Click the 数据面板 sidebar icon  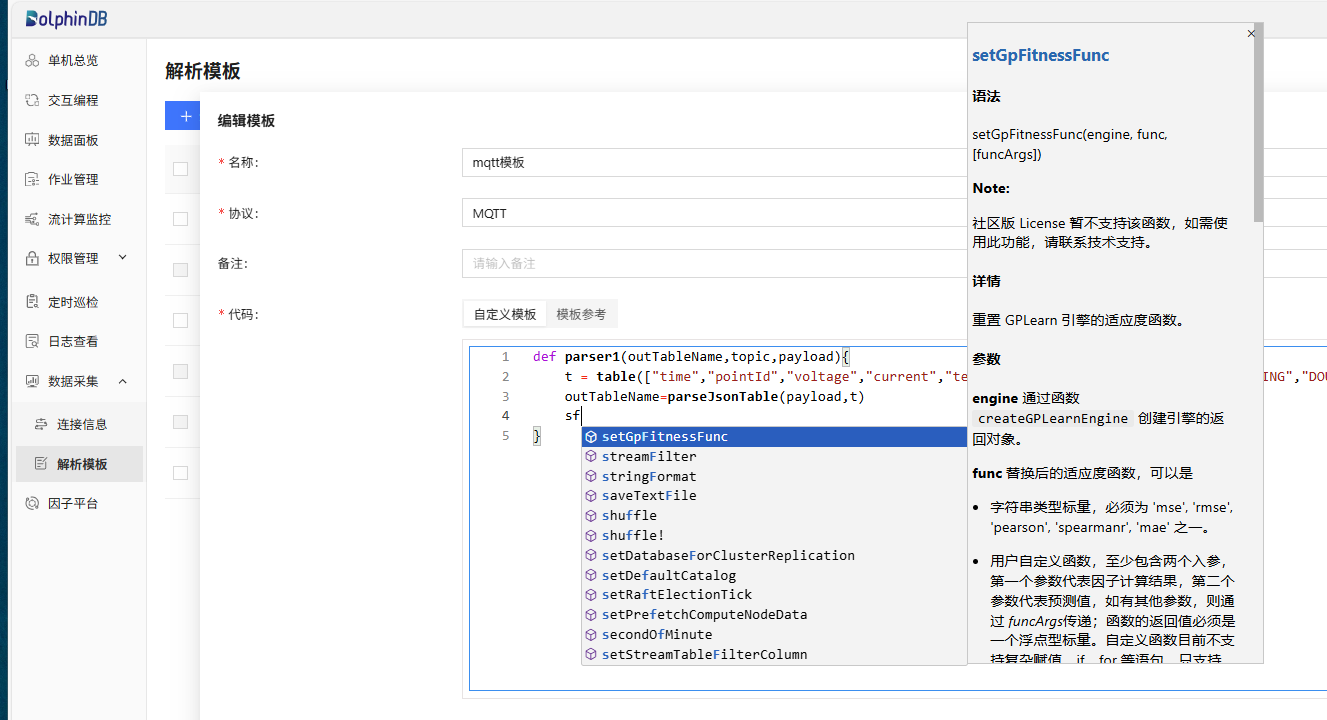click(x=32, y=140)
